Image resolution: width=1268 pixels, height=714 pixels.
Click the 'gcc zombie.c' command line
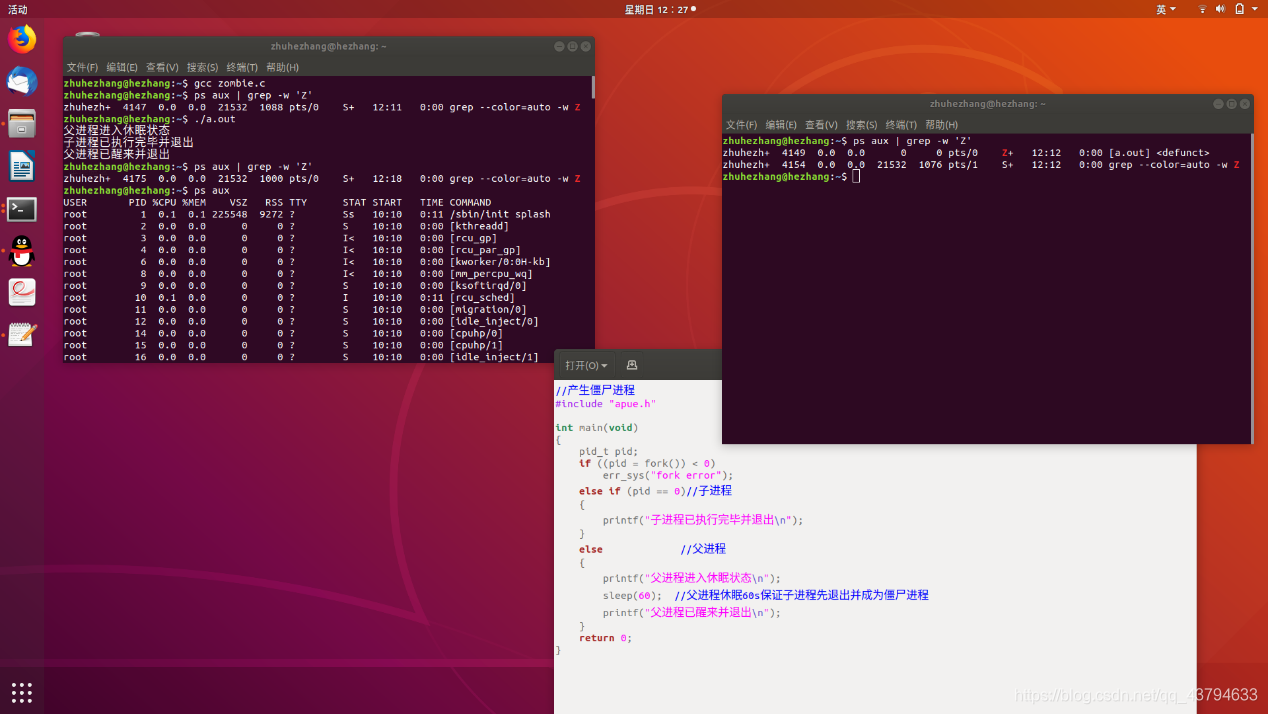pos(230,82)
